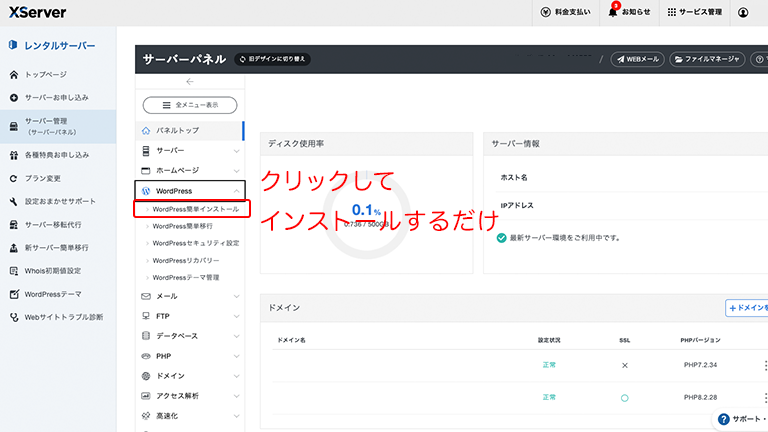Click the stethoscope icon beside Webサイトトラブル診断
The width and height of the screenshot is (768, 432).
coord(14,317)
